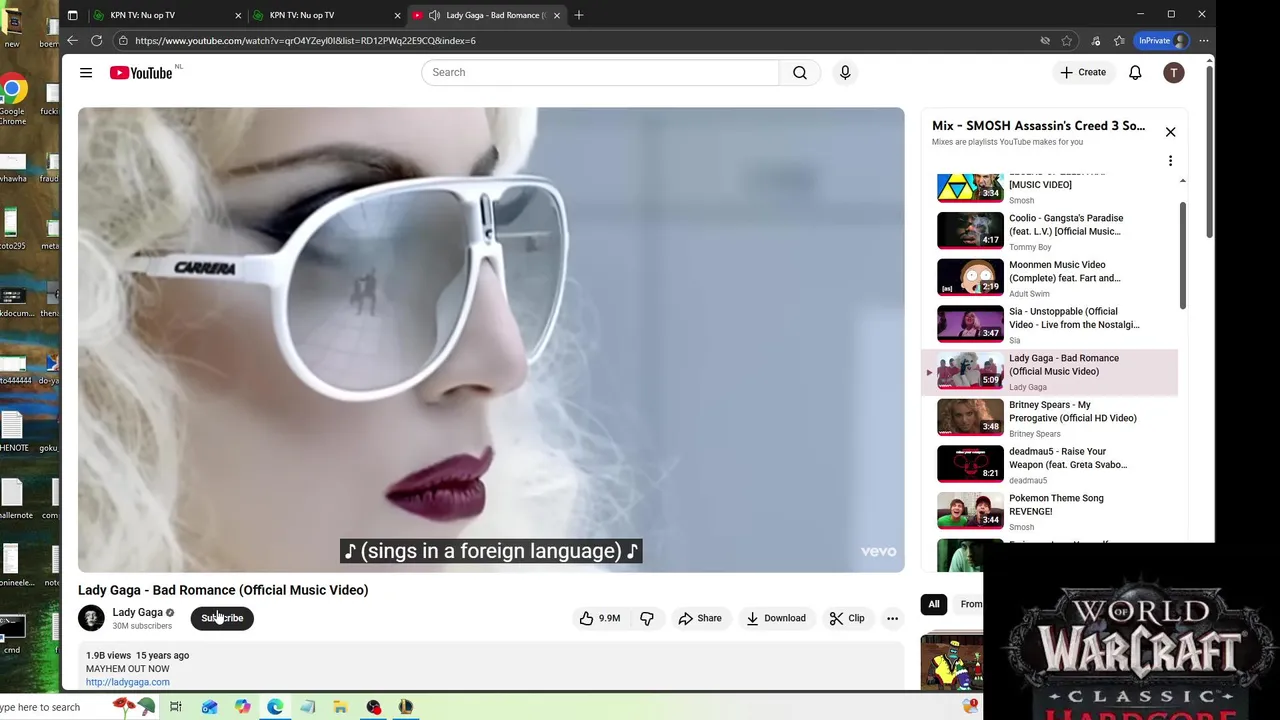Mute the Lady Gaga tab via speaker icon
The width and height of the screenshot is (1280, 720).
pos(434,15)
